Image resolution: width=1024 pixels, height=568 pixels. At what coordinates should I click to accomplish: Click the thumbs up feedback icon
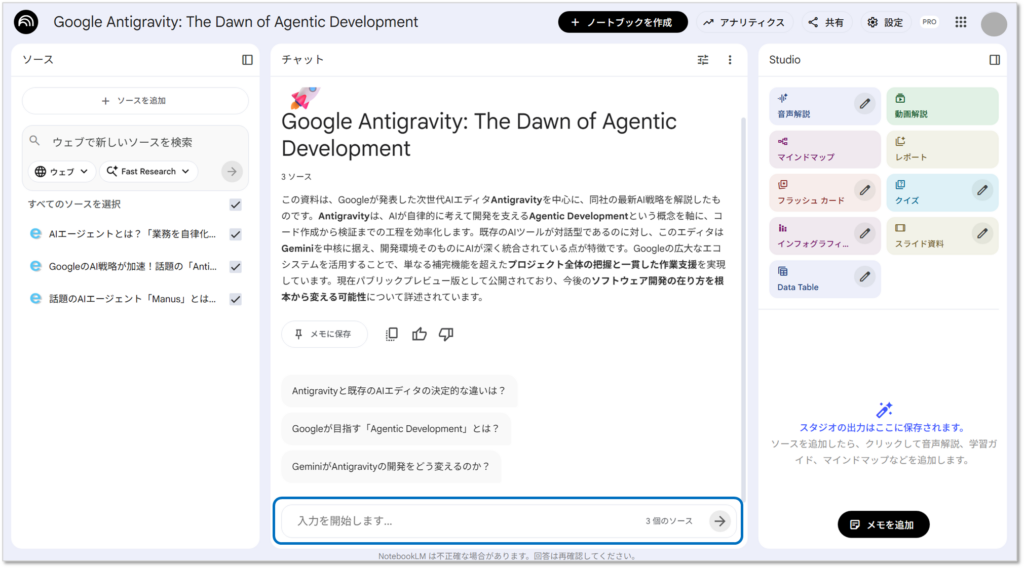419,334
